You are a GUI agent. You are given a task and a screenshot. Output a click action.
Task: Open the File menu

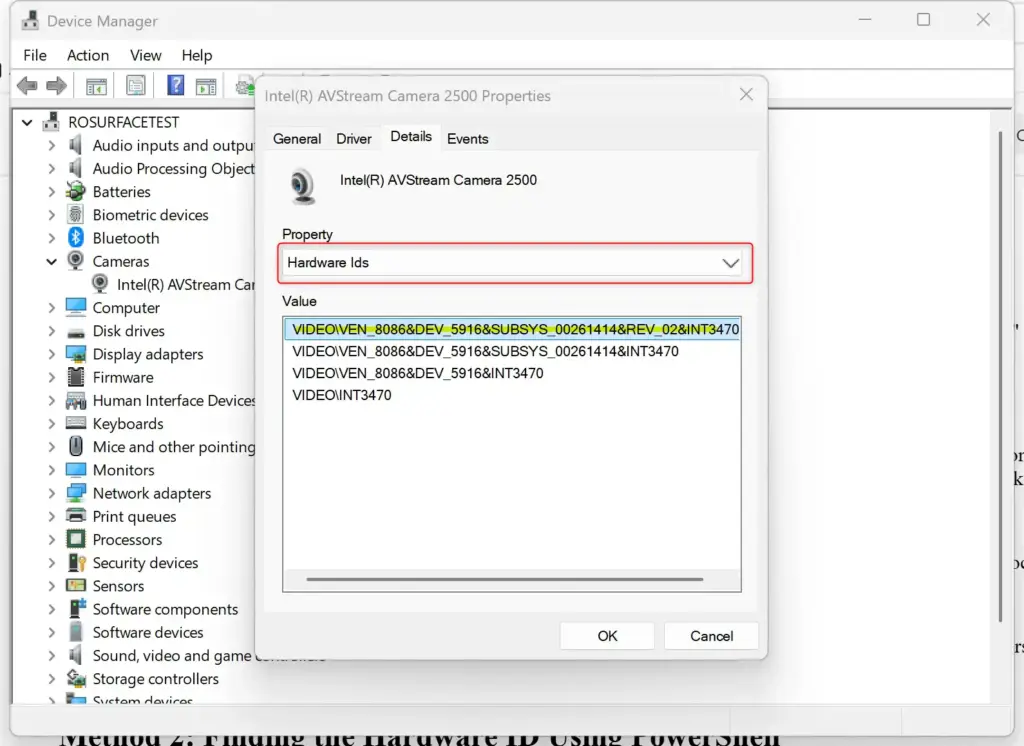(x=35, y=56)
